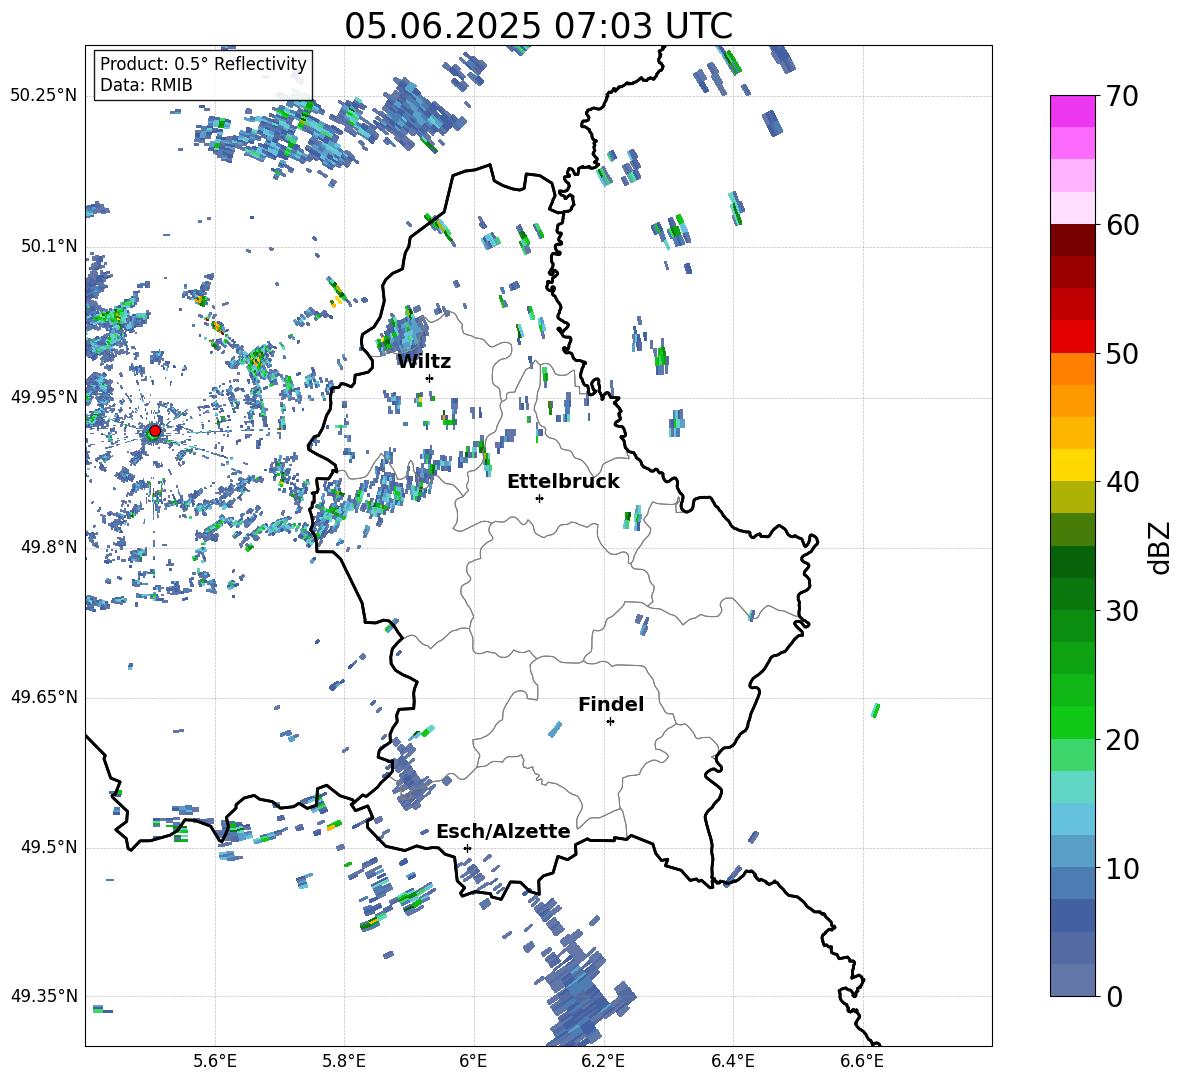Pick the yellow colorbar swatch just above 40

(1072, 465)
